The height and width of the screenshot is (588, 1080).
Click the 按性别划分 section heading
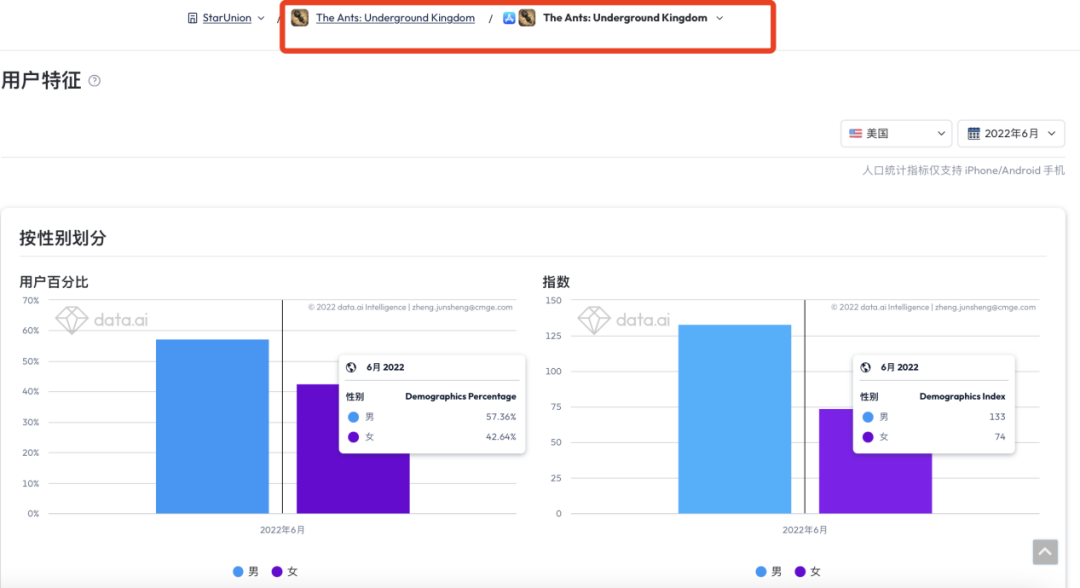63,238
